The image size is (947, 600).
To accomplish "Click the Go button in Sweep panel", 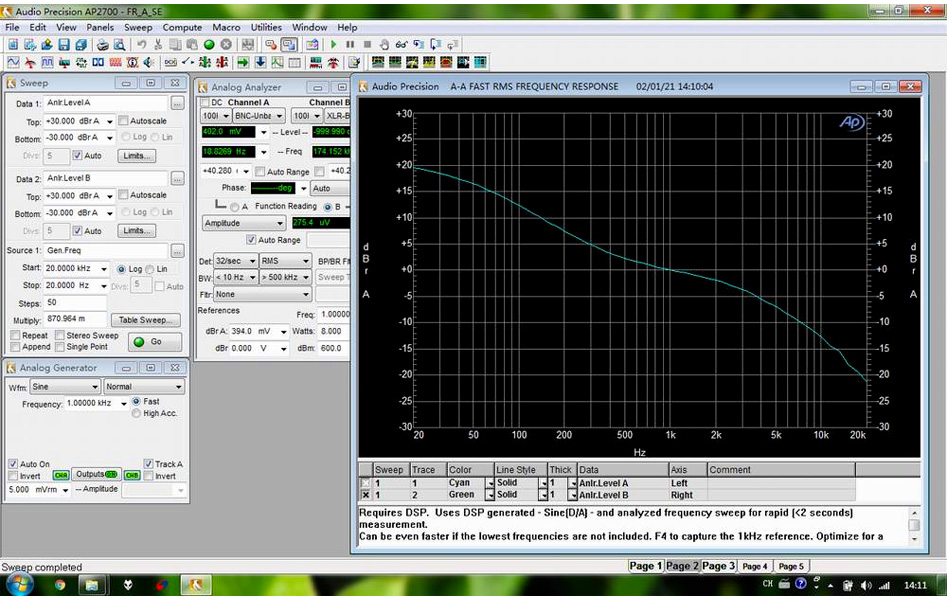I will pyautogui.click(x=155, y=342).
